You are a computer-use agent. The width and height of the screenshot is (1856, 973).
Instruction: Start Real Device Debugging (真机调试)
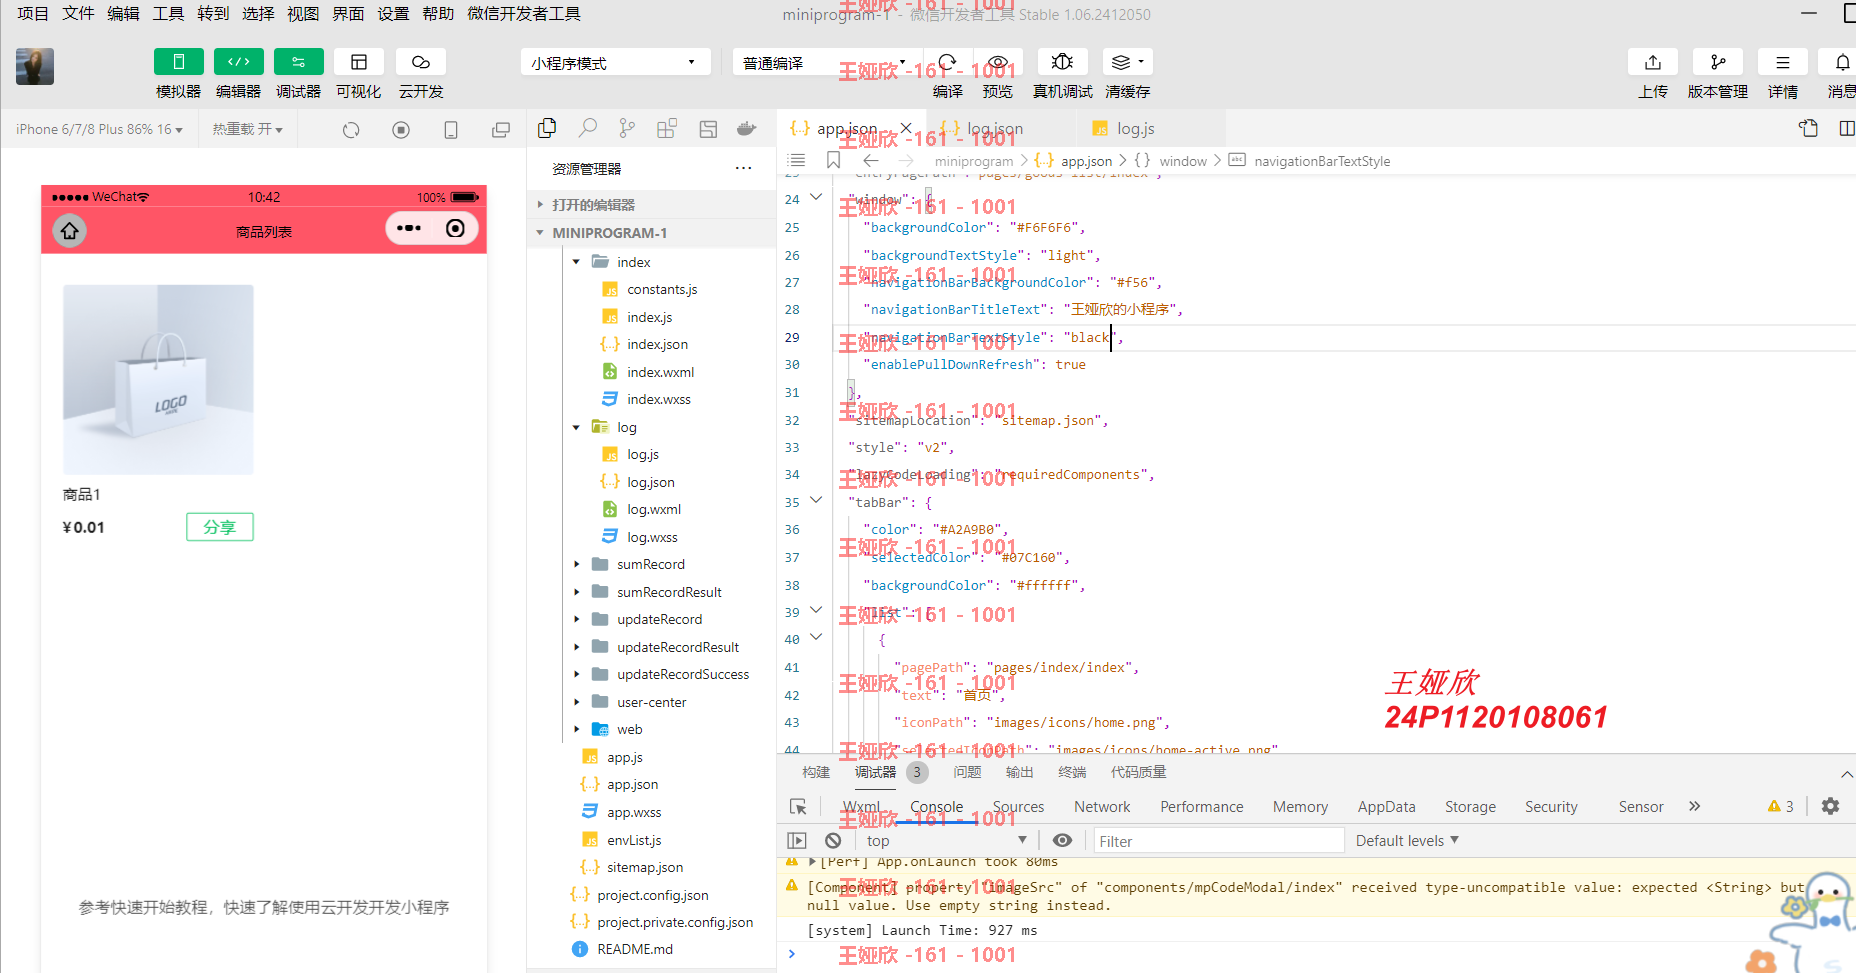click(x=1062, y=62)
